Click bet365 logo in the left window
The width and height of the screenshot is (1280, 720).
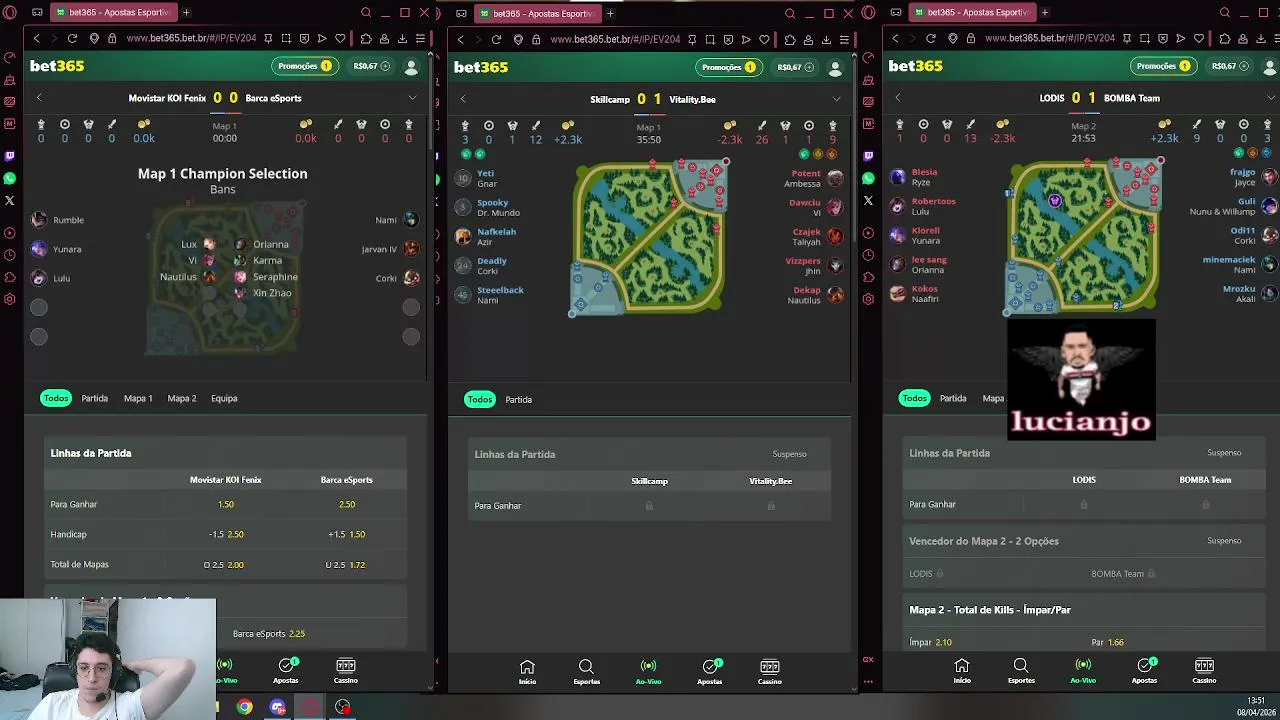pyautogui.click(x=57, y=66)
